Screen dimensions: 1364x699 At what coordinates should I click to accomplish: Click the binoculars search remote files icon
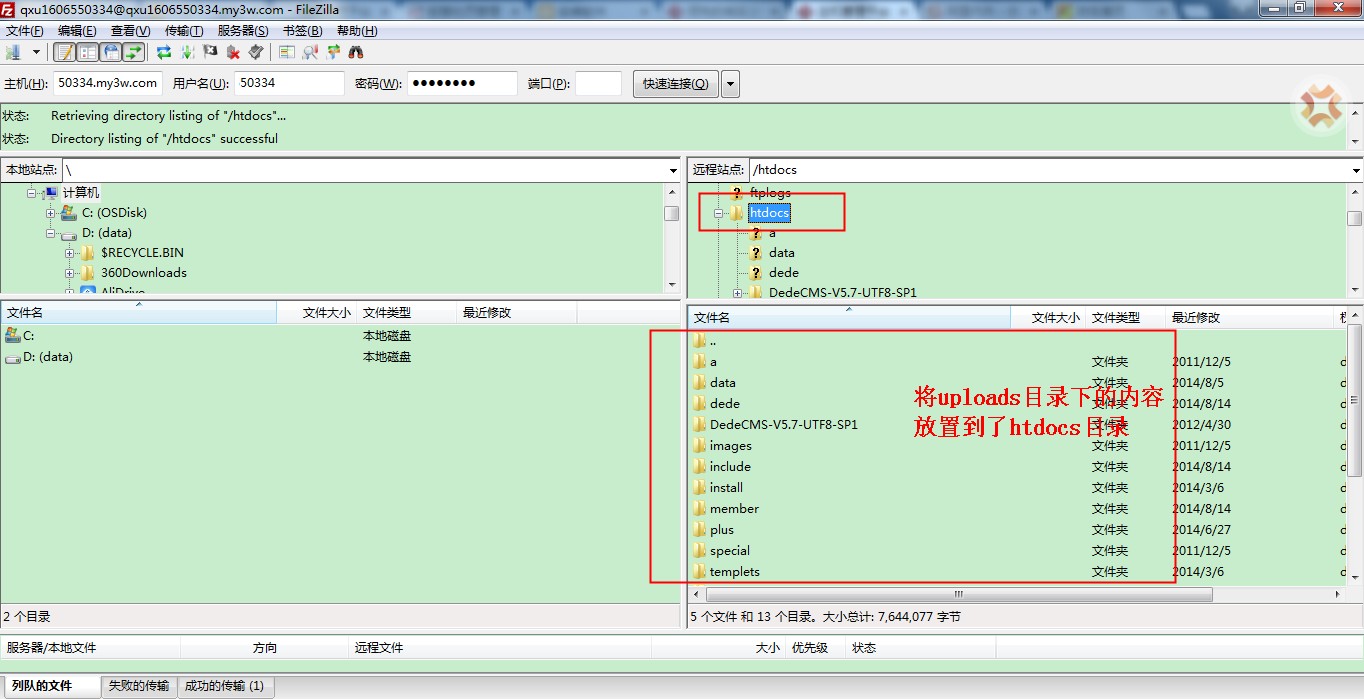[356, 52]
